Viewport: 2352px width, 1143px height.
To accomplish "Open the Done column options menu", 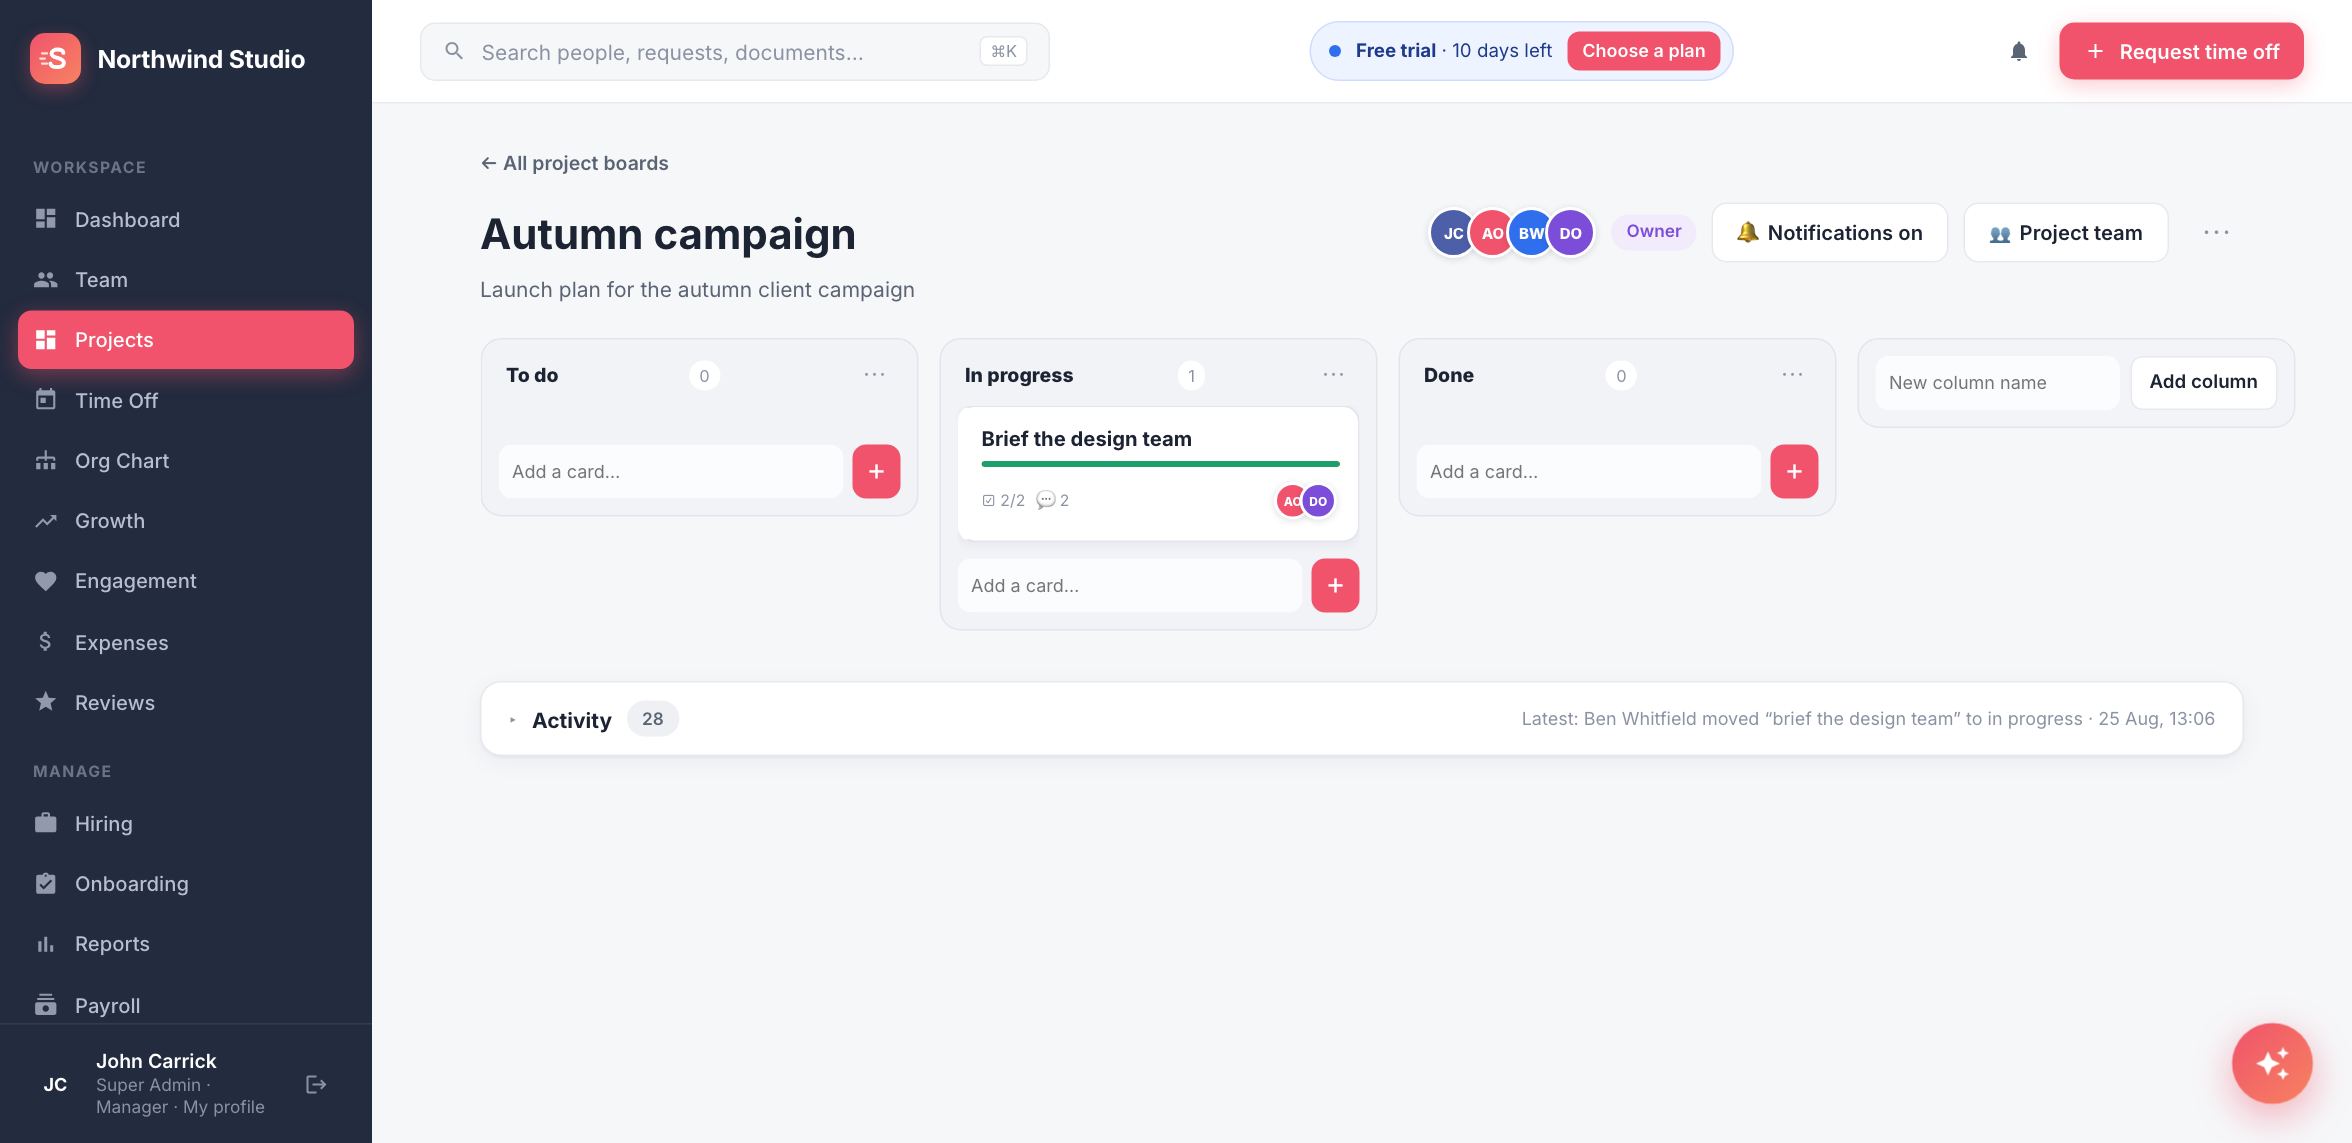I will pyautogui.click(x=1792, y=375).
